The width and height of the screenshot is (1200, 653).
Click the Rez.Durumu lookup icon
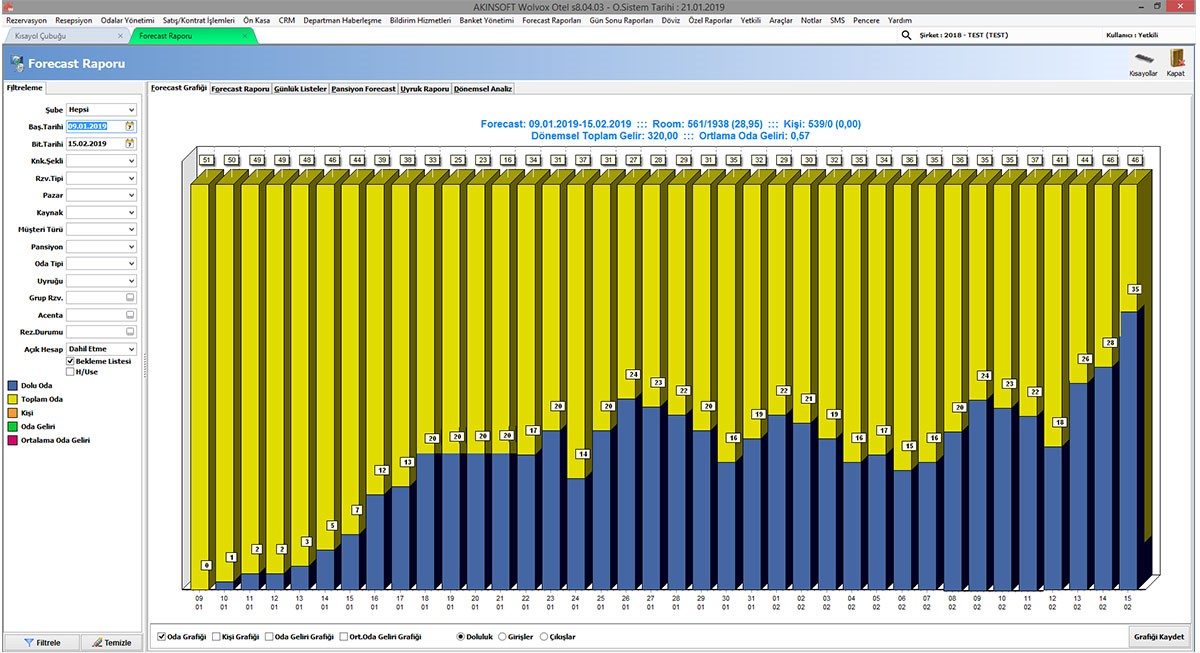click(x=130, y=332)
